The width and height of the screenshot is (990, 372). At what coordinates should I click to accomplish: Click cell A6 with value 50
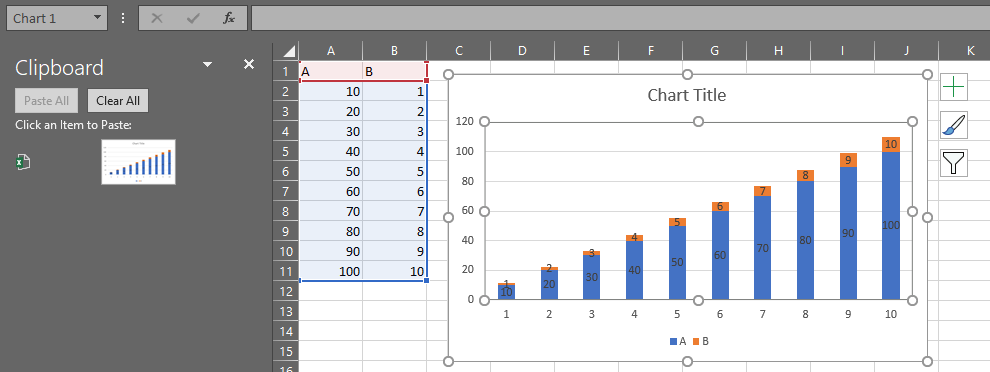click(331, 172)
